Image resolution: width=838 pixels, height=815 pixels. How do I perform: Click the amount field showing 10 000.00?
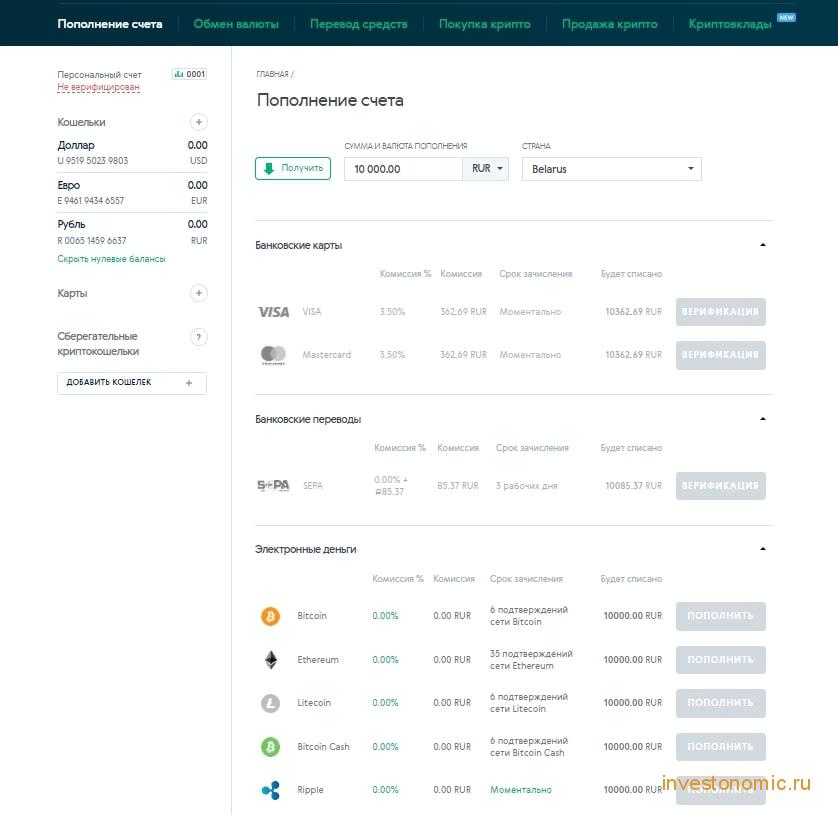pyautogui.click(x=403, y=169)
